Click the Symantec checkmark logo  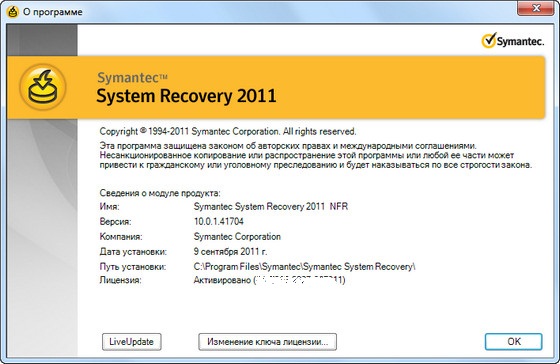pyautogui.click(x=513, y=41)
